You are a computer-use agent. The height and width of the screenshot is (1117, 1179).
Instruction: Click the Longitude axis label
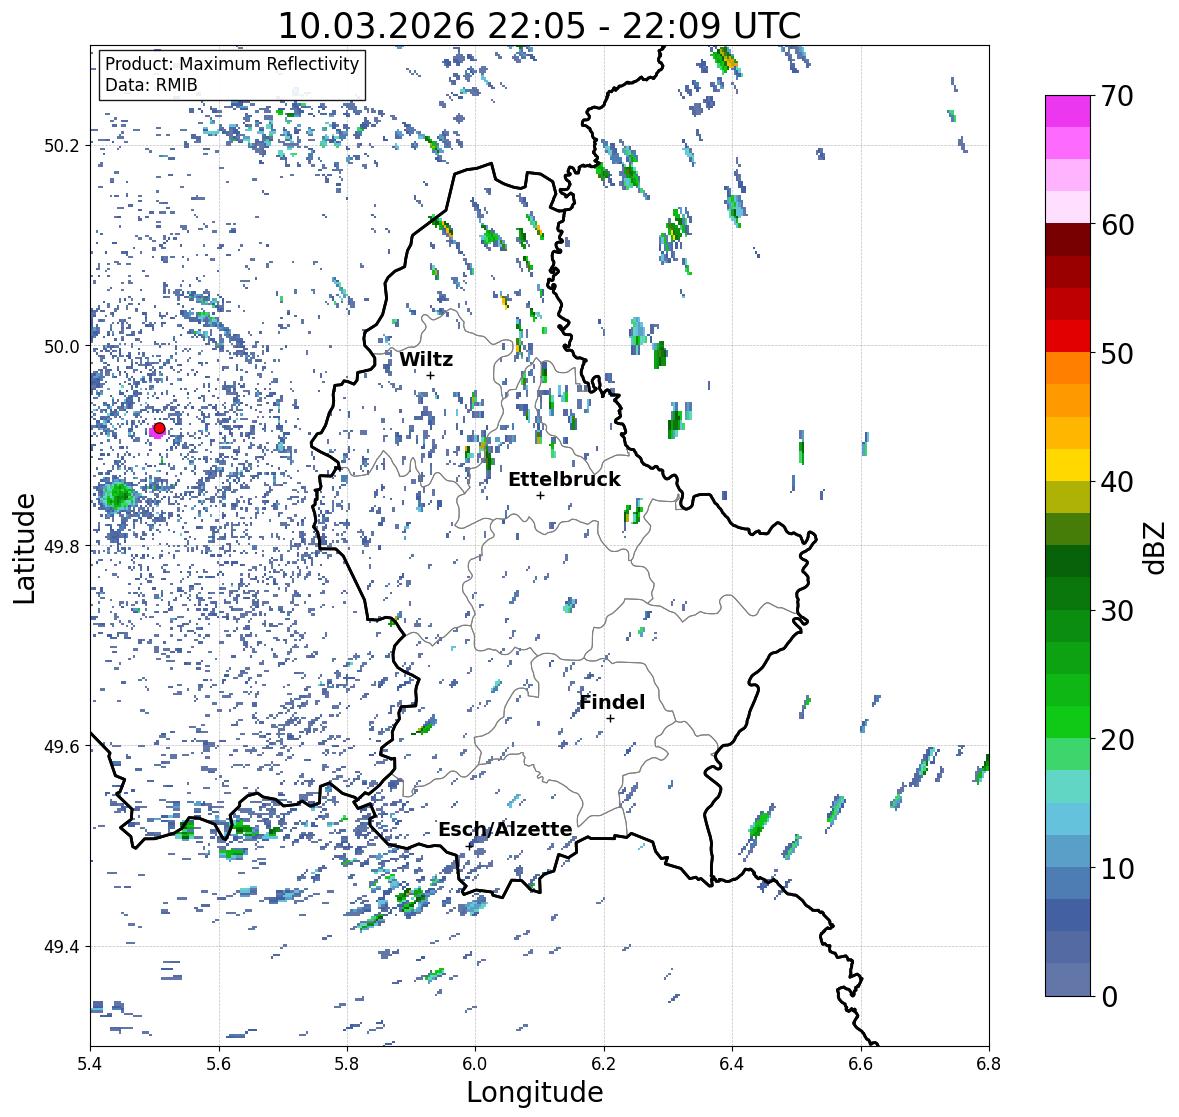(x=535, y=1092)
